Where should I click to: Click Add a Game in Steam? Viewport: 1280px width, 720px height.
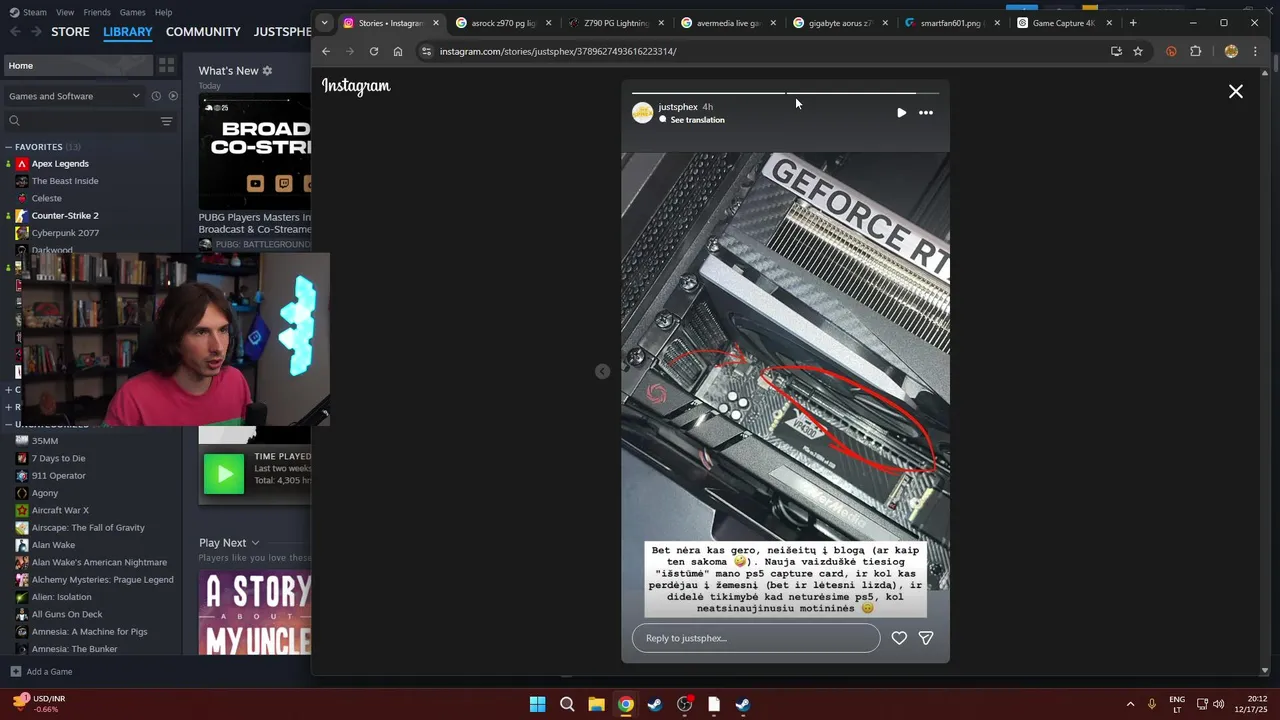point(41,672)
